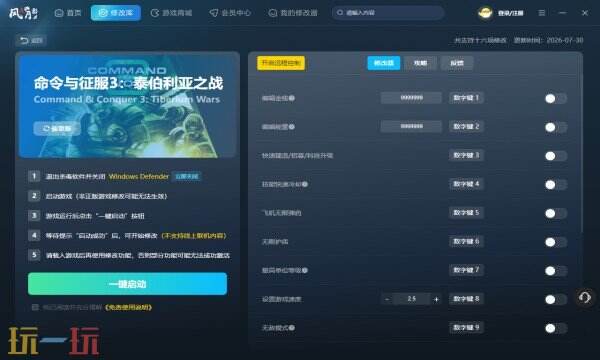
Task: Turn on the 数字键 9 toggle switch
Action: (556, 328)
